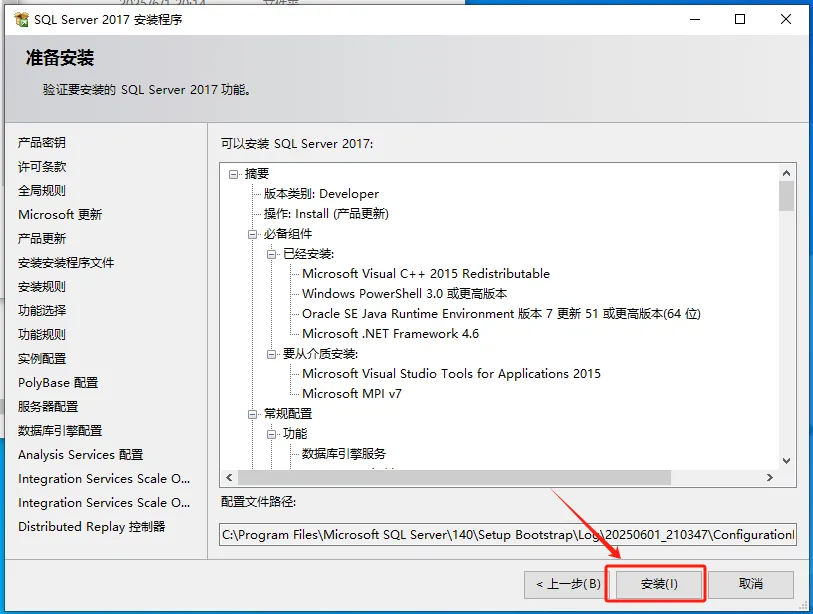Select the PolyBase 配置 sidebar step
813x614 pixels.
58,382
